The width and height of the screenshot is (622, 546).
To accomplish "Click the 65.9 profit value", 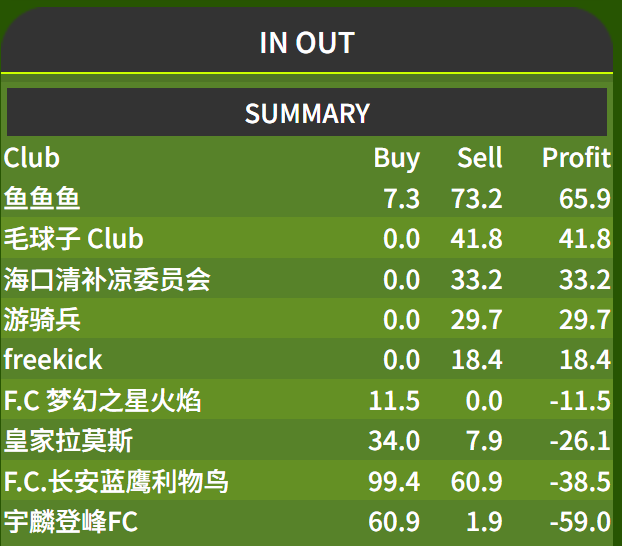I will click(584, 198).
